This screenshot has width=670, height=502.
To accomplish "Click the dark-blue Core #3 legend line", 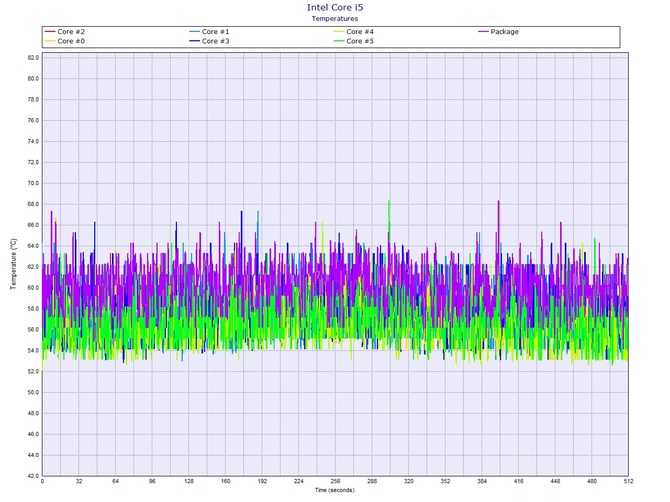I will pyautogui.click(x=194, y=41).
